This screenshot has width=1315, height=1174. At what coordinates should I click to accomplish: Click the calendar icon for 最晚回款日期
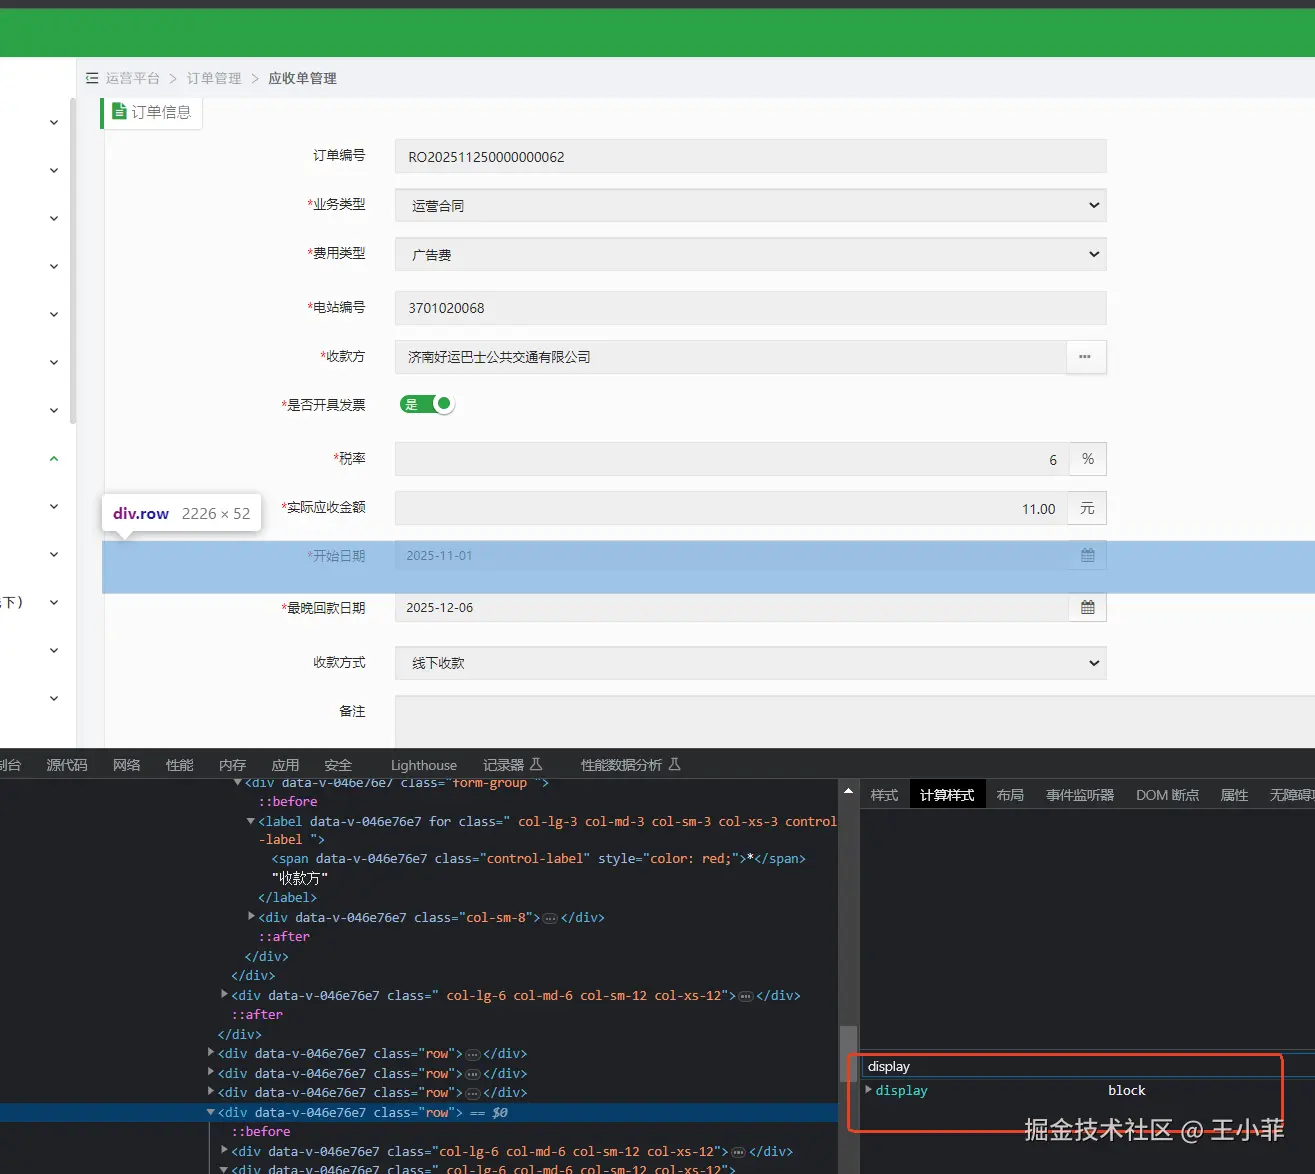pos(1087,608)
